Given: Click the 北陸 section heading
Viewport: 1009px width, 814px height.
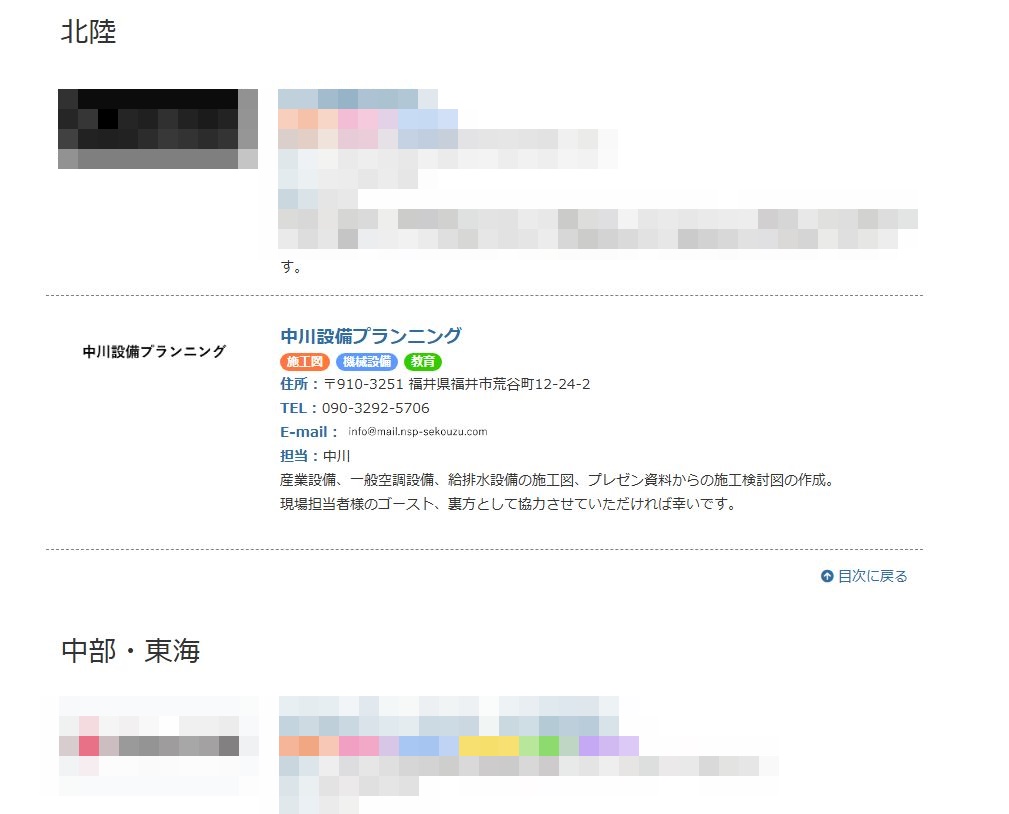Looking at the screenshot, I should coord(88,32).
